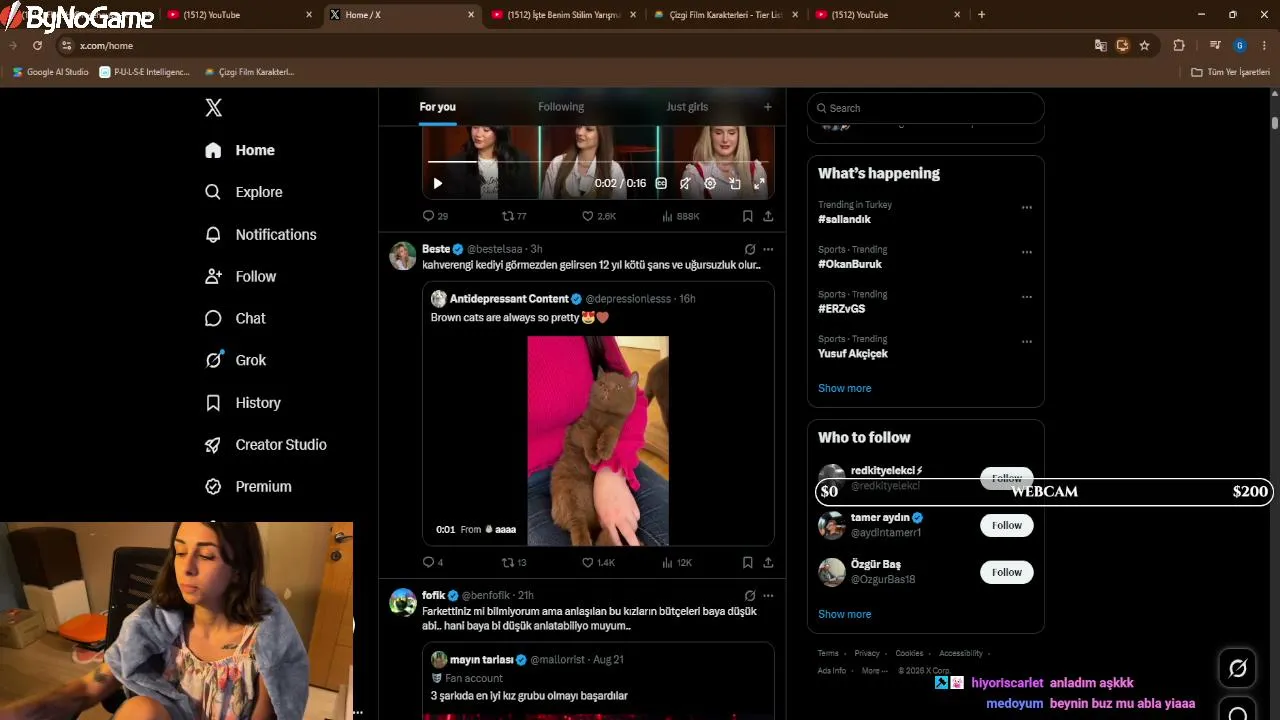Unmute the video sound
The height and width of the screenshot is (720, 1280).
tap(685, 183)
